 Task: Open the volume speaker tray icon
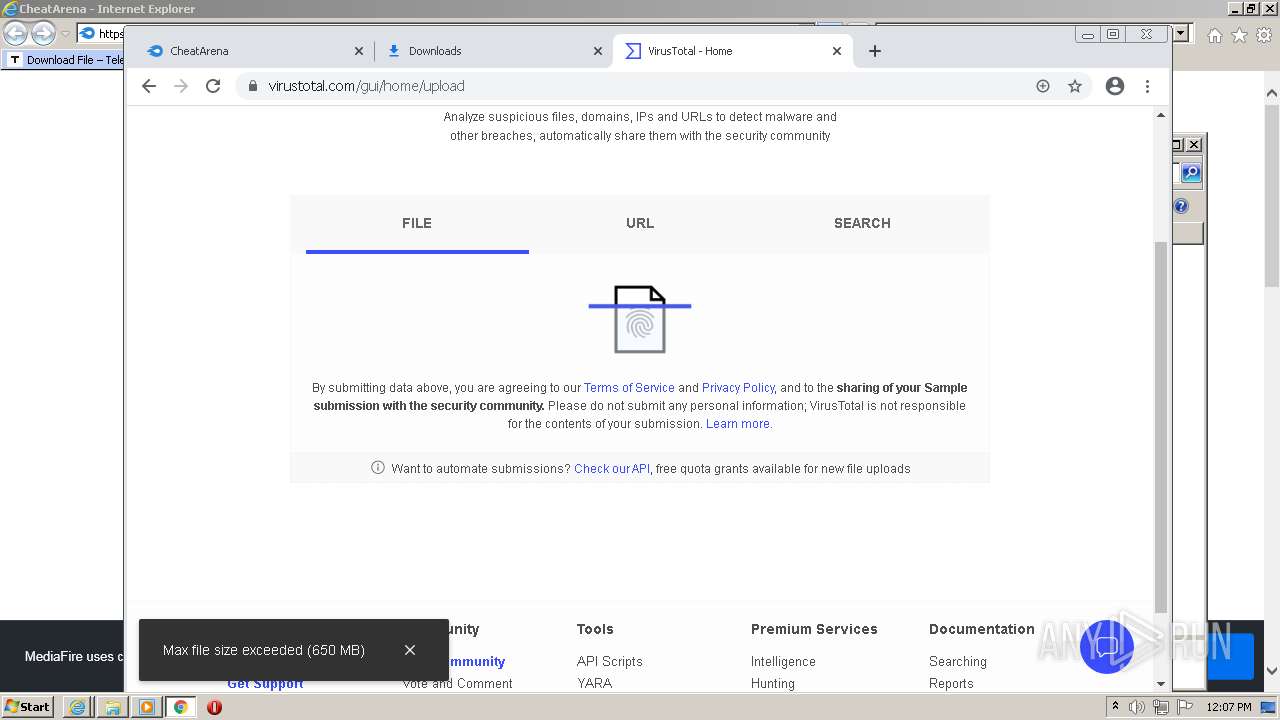1137,707
